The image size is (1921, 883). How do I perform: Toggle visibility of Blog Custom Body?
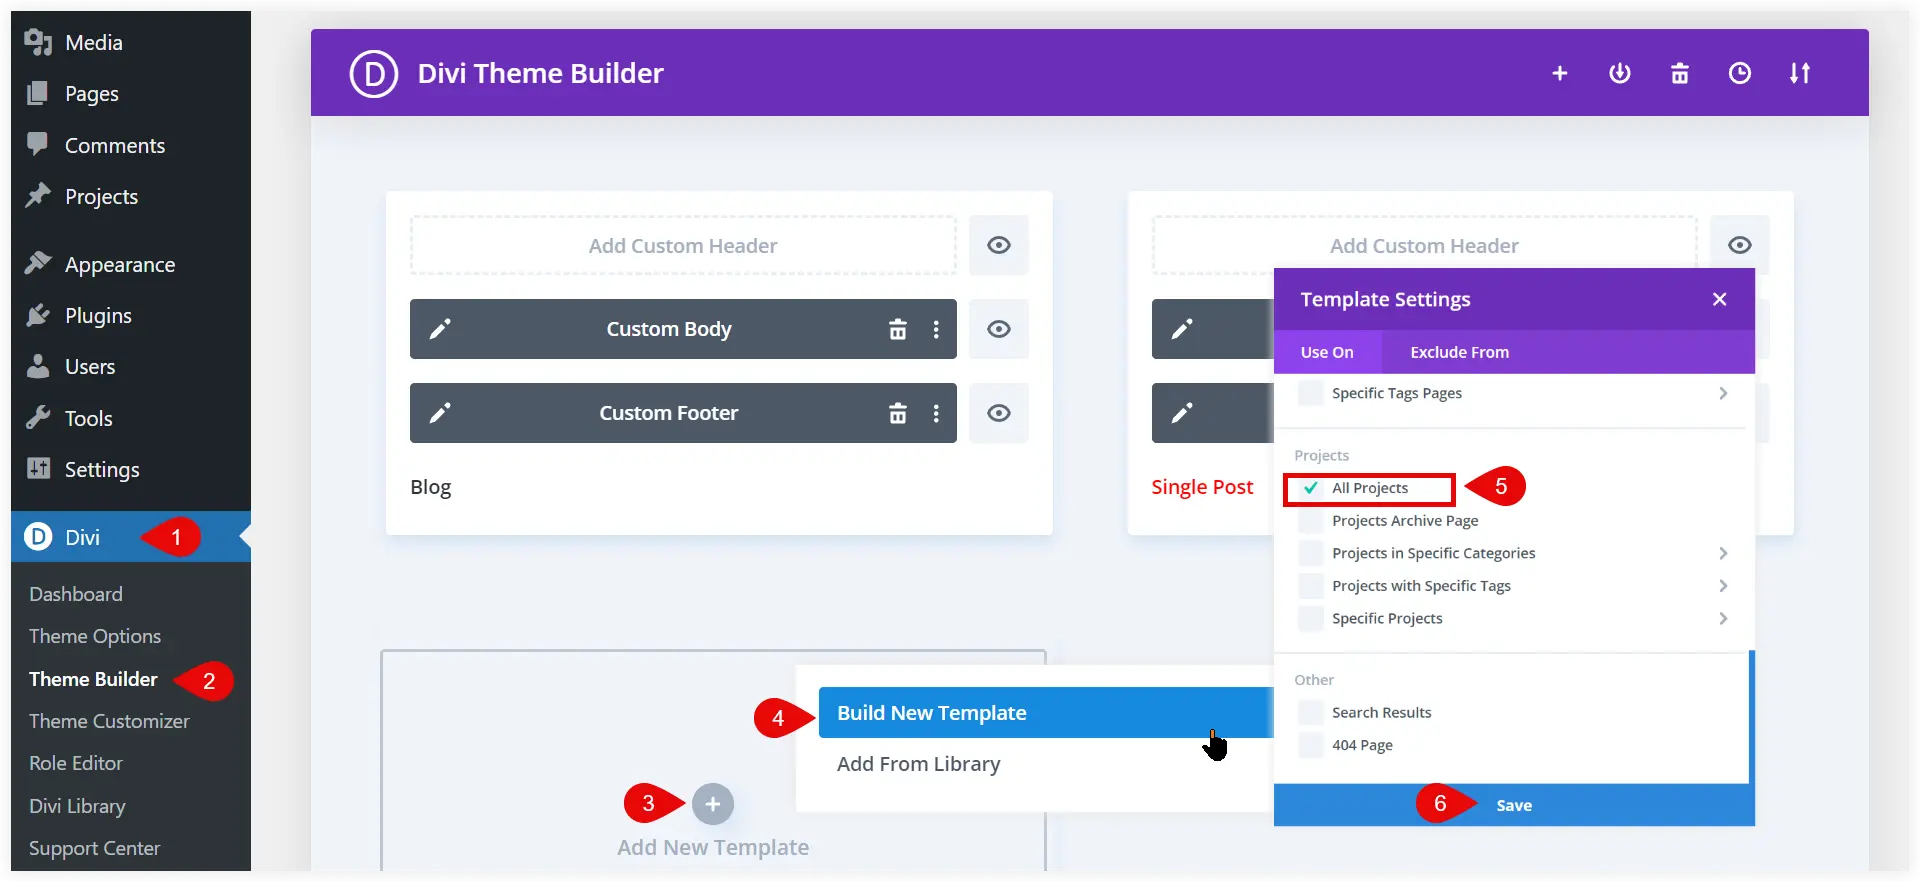998,329
